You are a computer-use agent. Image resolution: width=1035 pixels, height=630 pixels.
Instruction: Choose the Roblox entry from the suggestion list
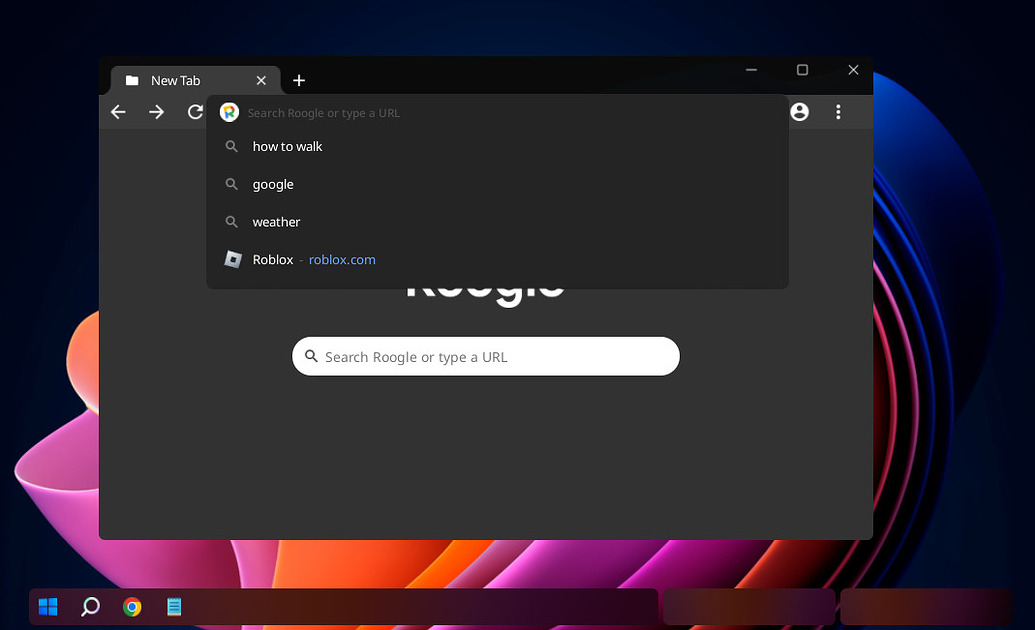pyautogui.click(x=272, y=259)
